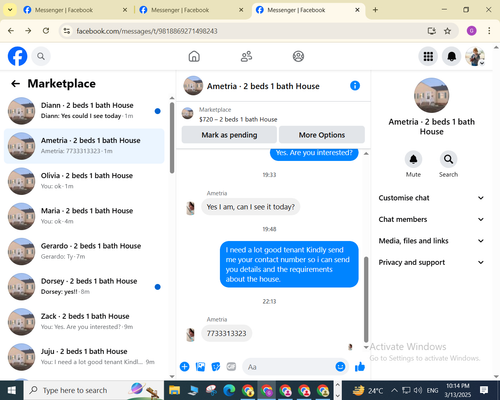Viewport: 500px width, 400px height.
Task: Open the Gerardo conversation
Action: pos(84,251)
